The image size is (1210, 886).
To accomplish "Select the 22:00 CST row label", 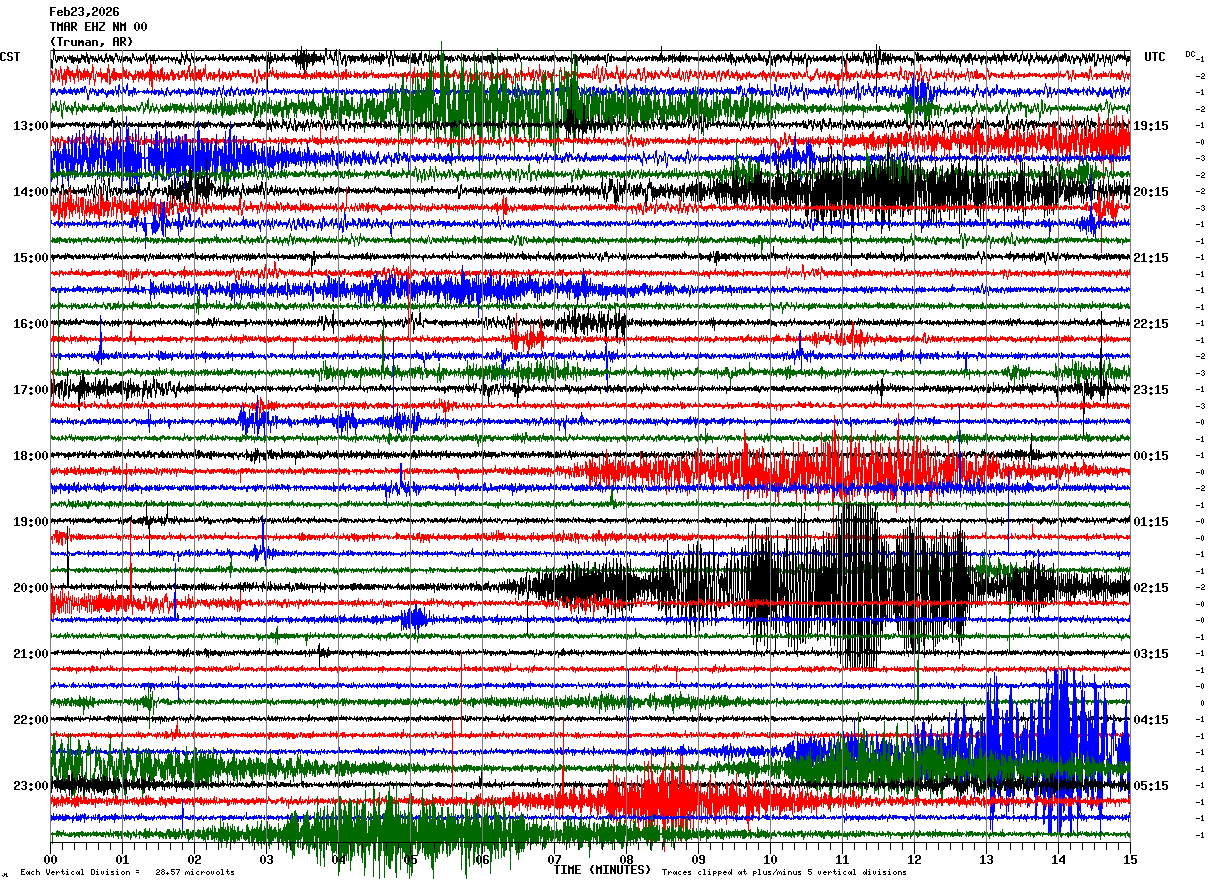I will pos(31,720).
